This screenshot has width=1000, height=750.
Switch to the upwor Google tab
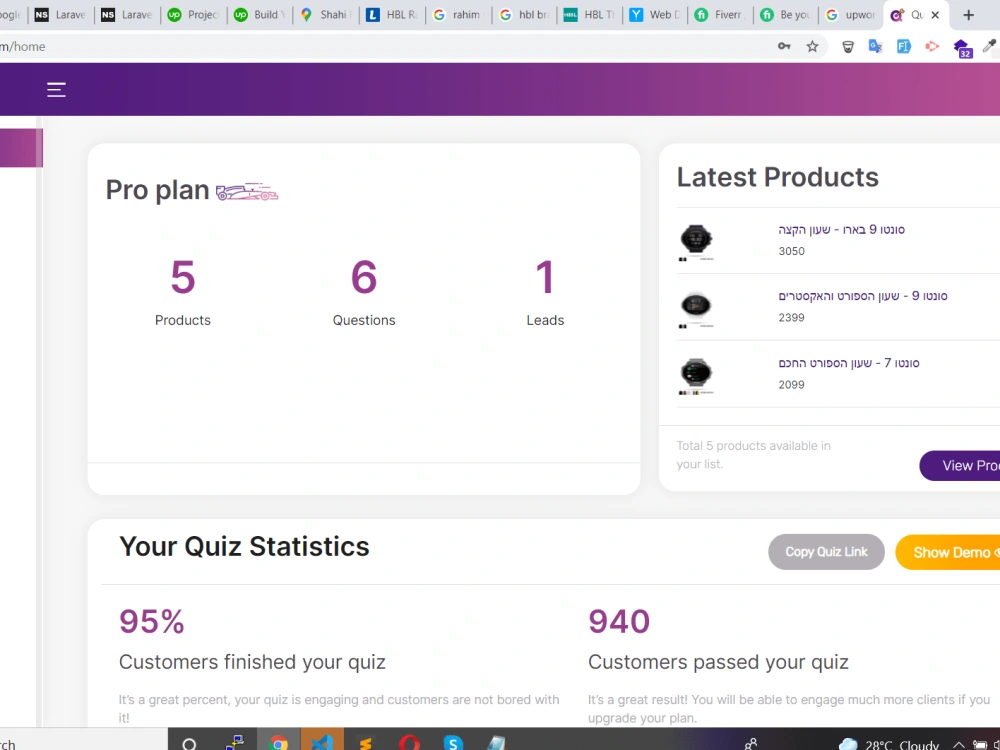(x=853, y=15)
